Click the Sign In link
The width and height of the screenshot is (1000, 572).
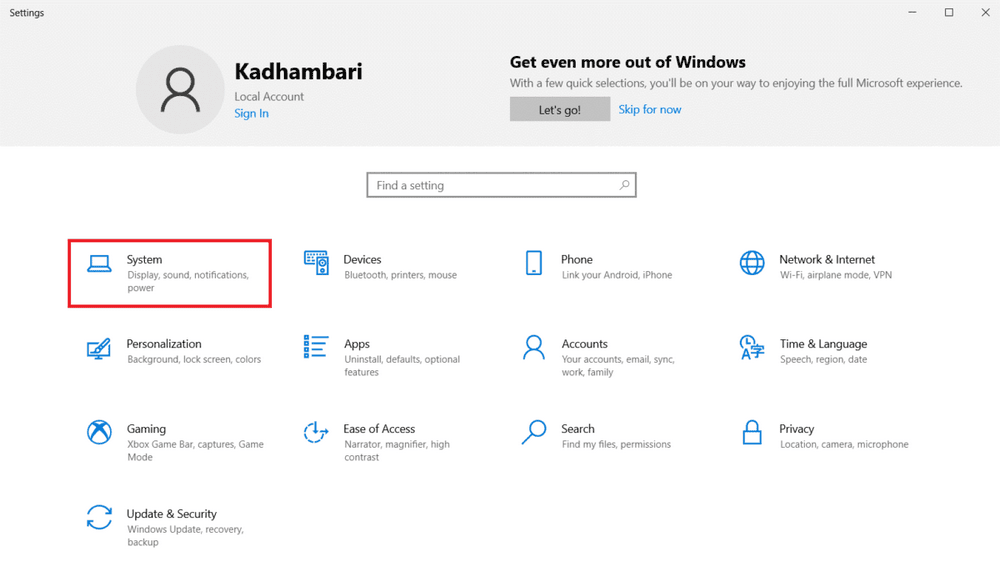click(251, 114)
